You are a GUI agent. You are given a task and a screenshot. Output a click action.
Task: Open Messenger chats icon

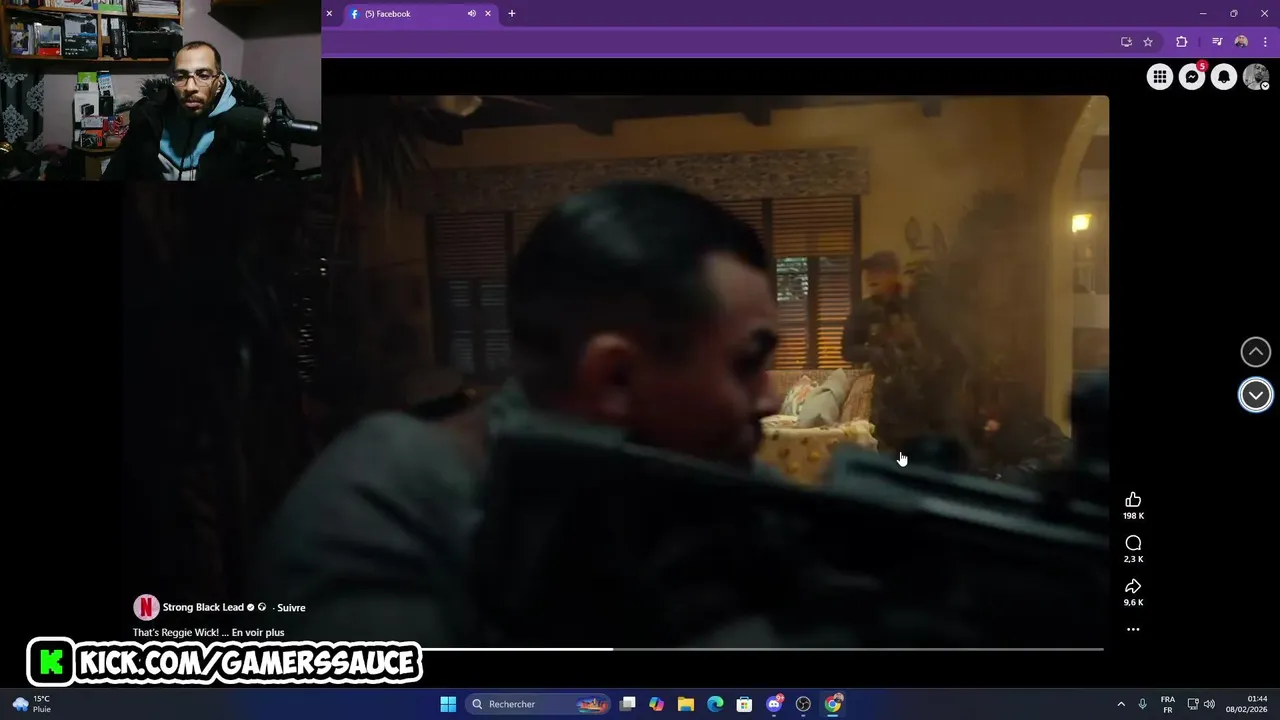coord(1192,76)
